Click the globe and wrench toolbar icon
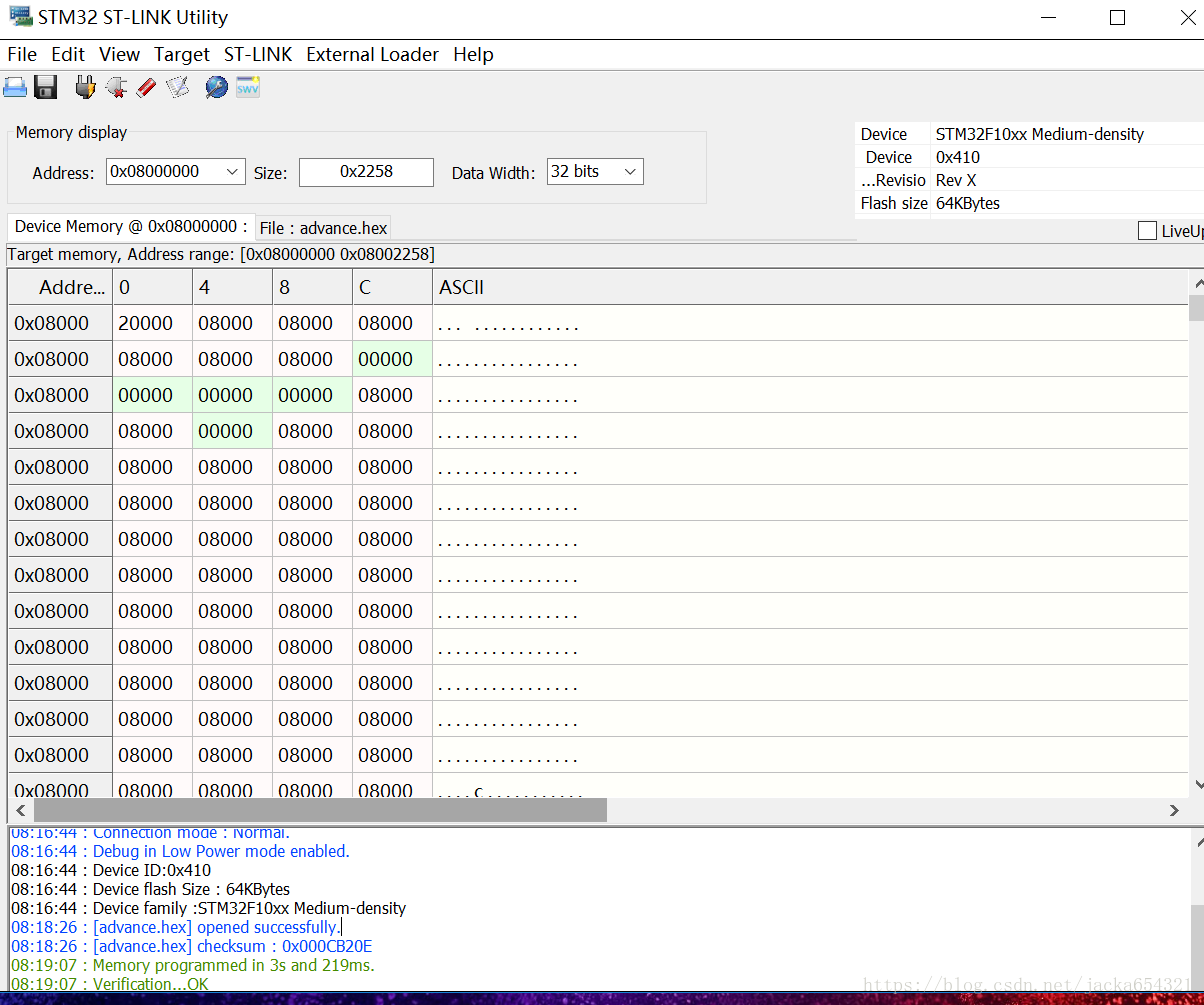Screen dimensions: 1204x1005 click(216, 88)
